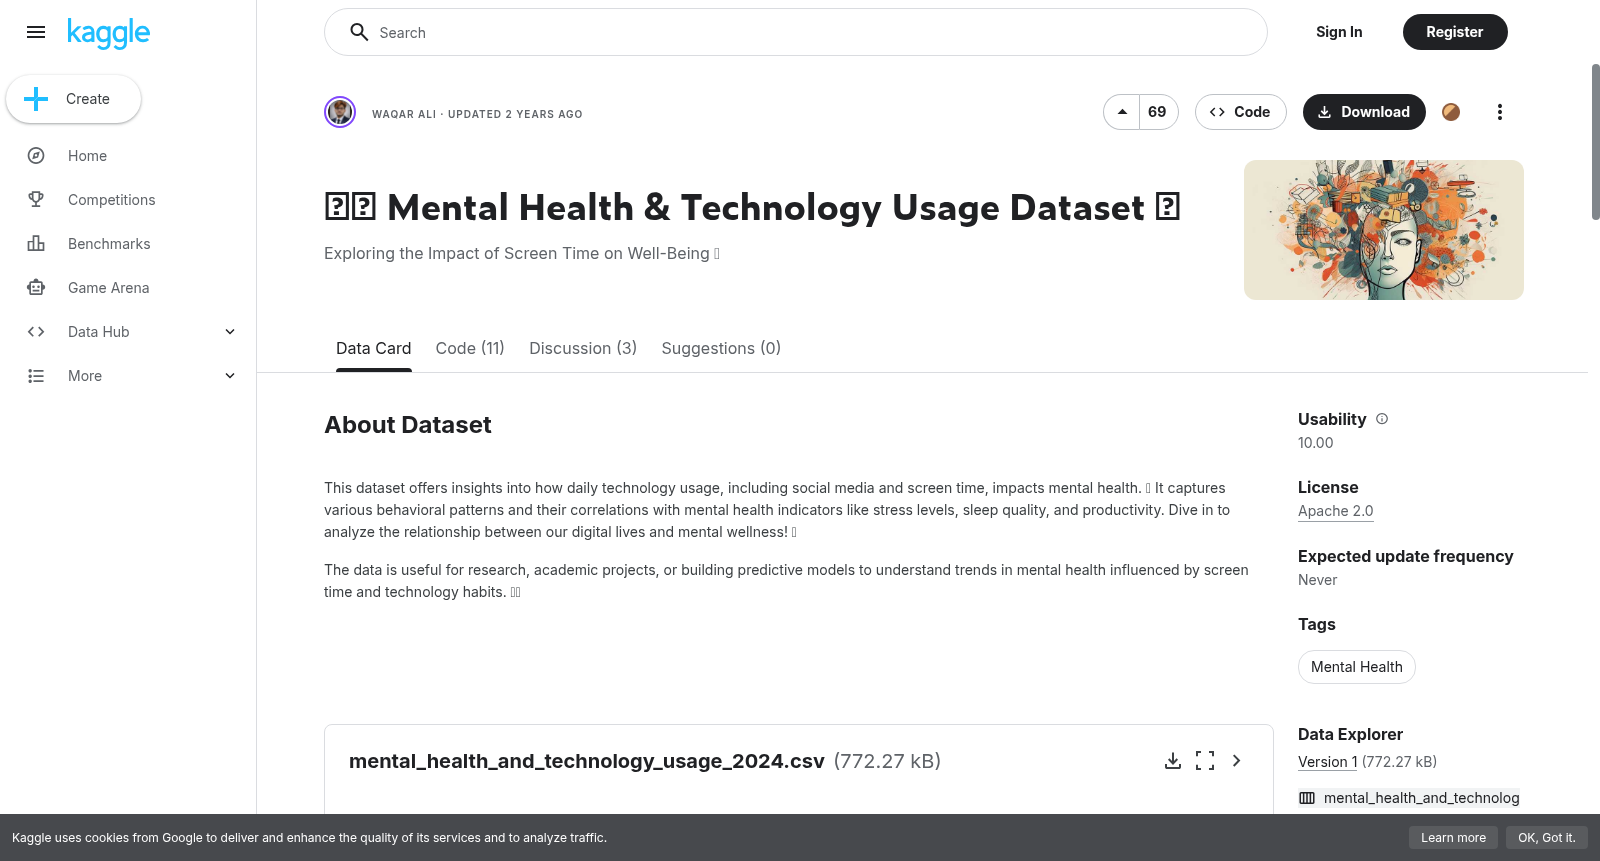Click the Code button
1600x861 pixels.
click(1240, 112)
